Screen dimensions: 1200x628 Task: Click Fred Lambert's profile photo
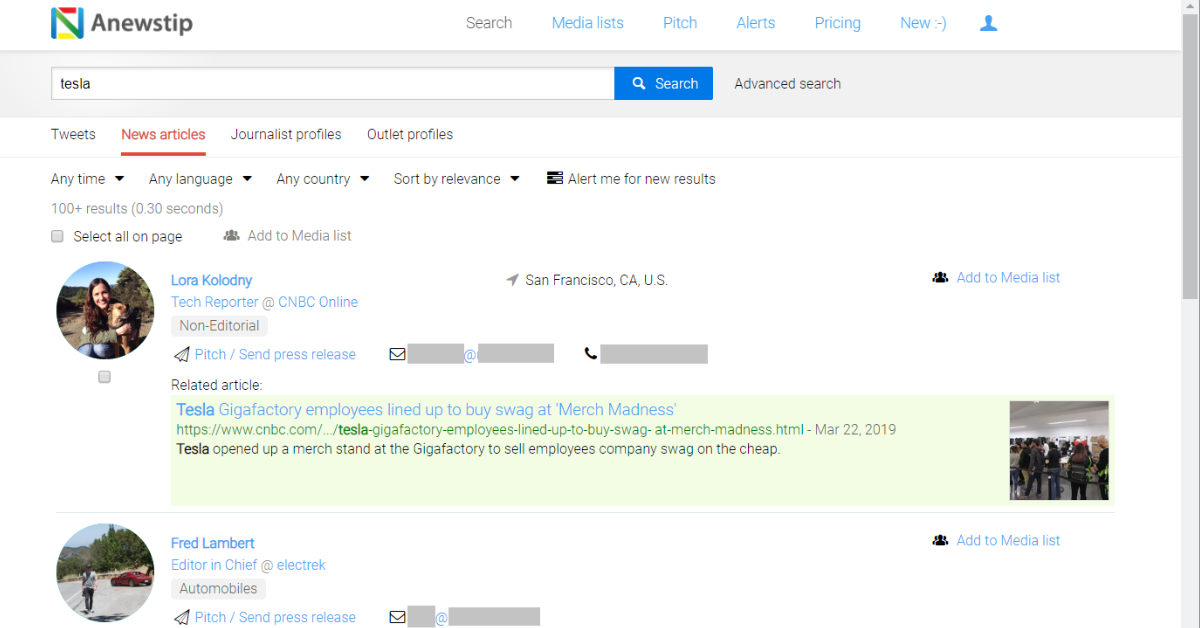click(x=104, y=574)
